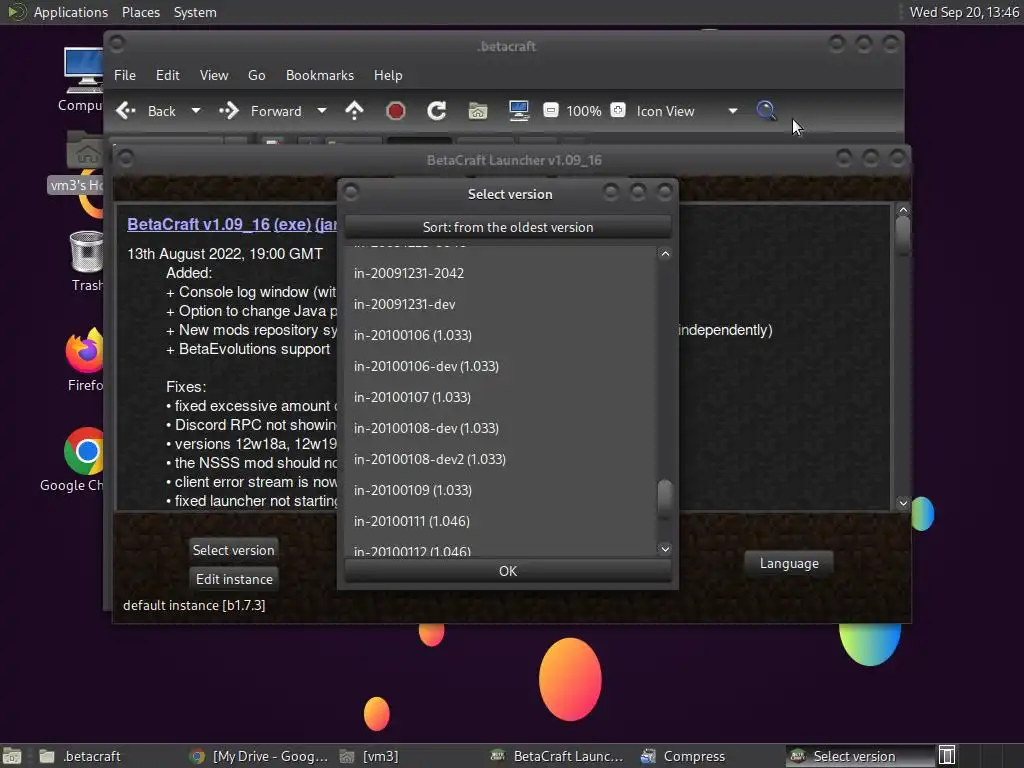Click the Back arrow in file manager
The image size is (1024, 768).
(125, 111)
